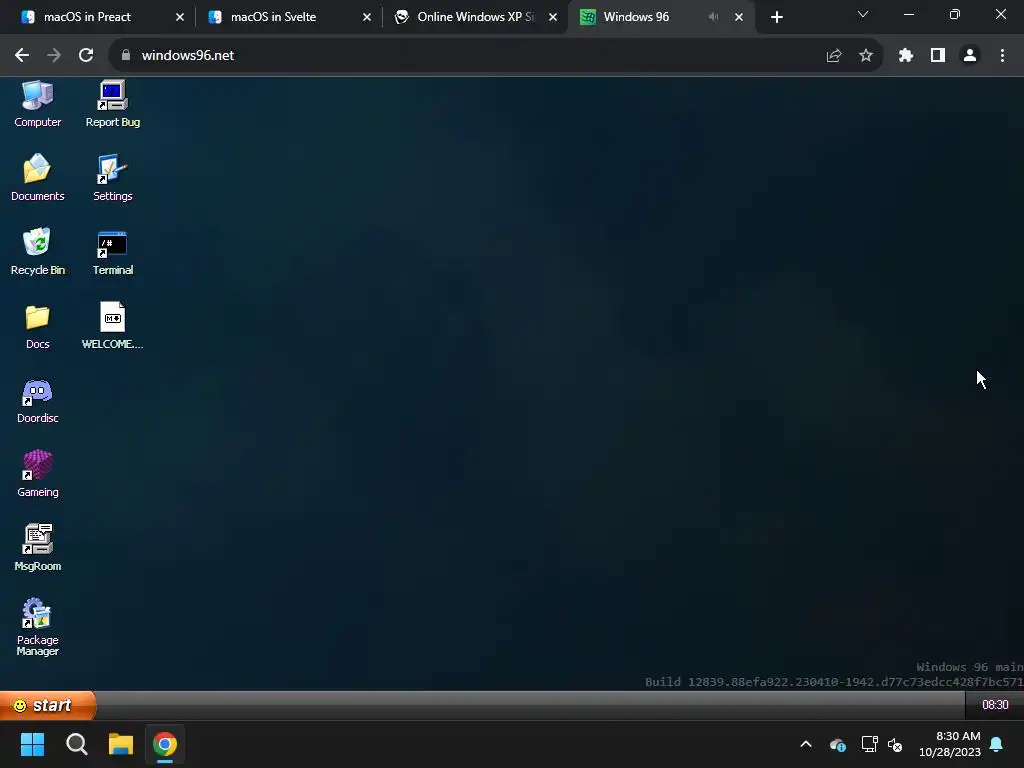Open the Windows 11 Start menu
This screenshot has width=1024, height=768.
coord(32,744)
